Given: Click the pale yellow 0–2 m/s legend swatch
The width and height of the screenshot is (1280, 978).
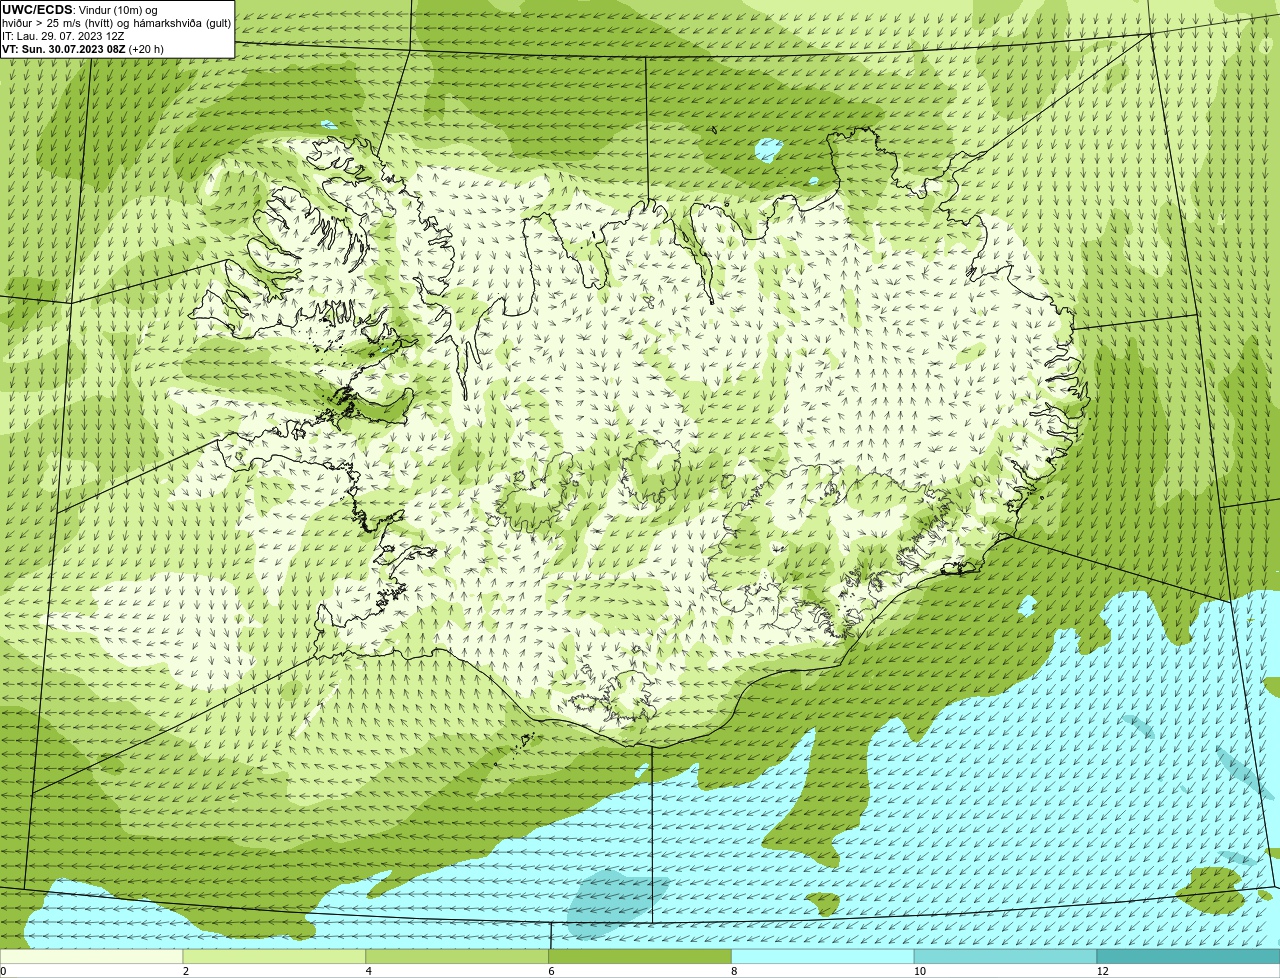Looking at the screenshot, I should [x=92, y=957].
